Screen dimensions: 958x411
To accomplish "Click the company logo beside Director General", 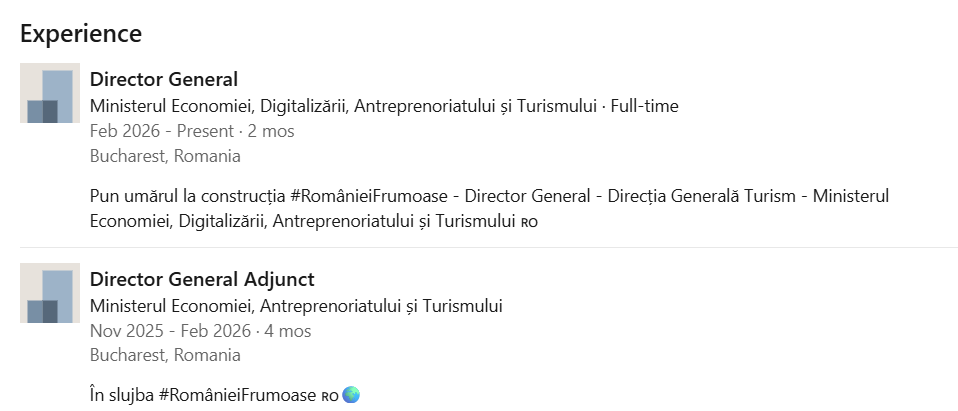I will [50, 93].
